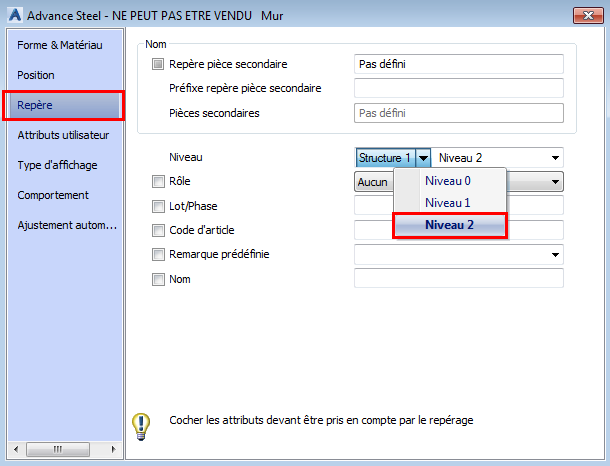Image resolution: width=610 pixels, height=466 pixels.
Task: Select the Ajustement autom... tab
Action: [x=67, y=225]
